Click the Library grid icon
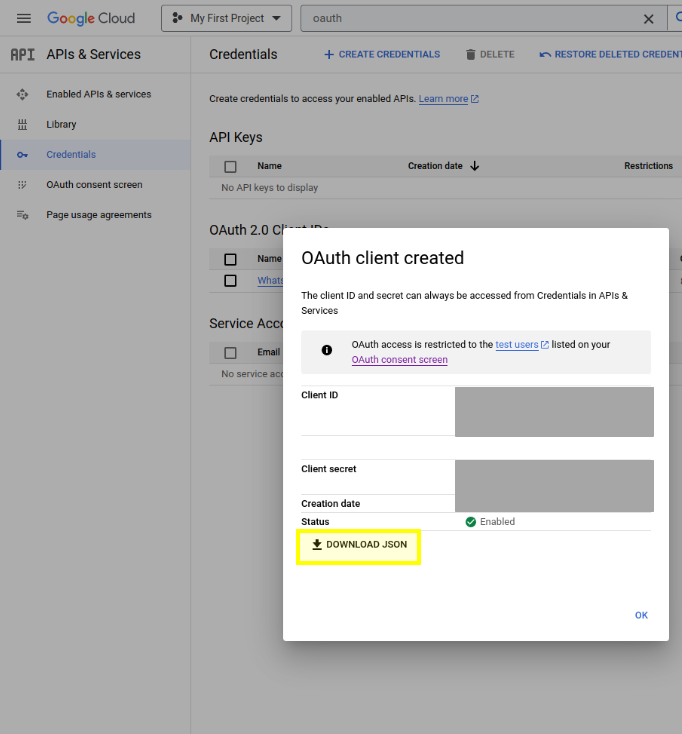 pos(22,125)
